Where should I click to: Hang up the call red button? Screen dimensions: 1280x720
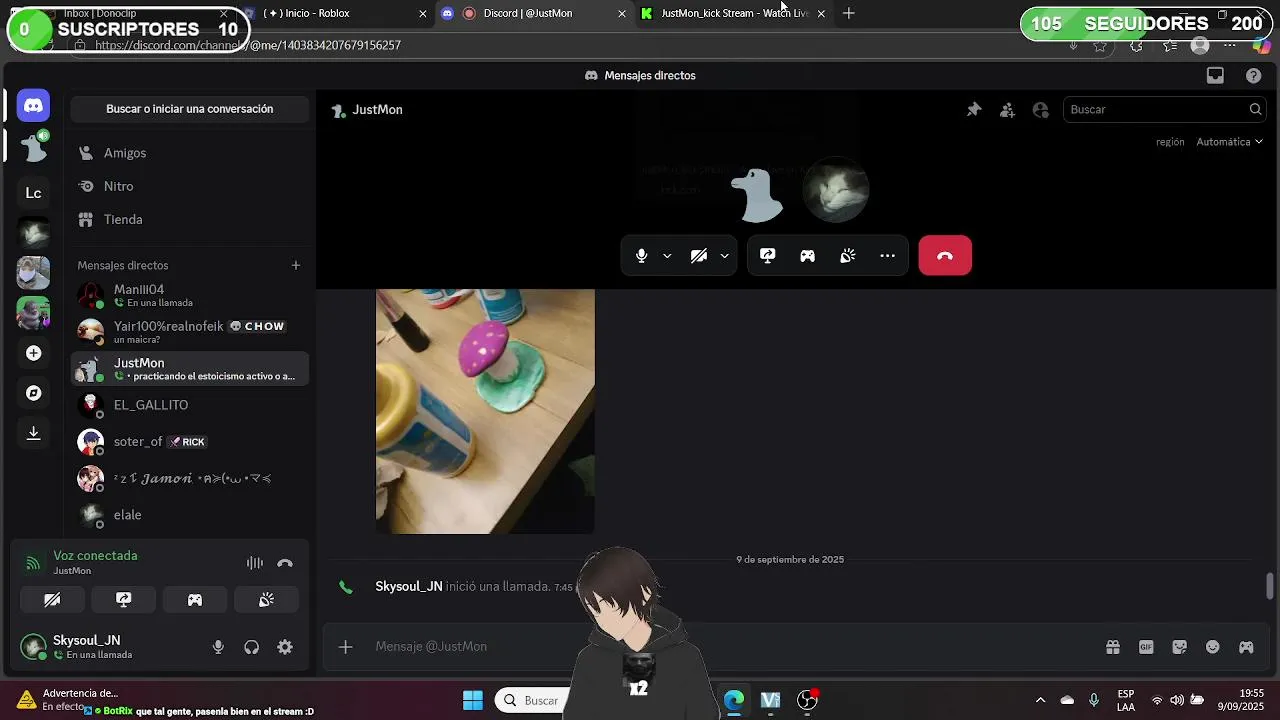(945, 256)
